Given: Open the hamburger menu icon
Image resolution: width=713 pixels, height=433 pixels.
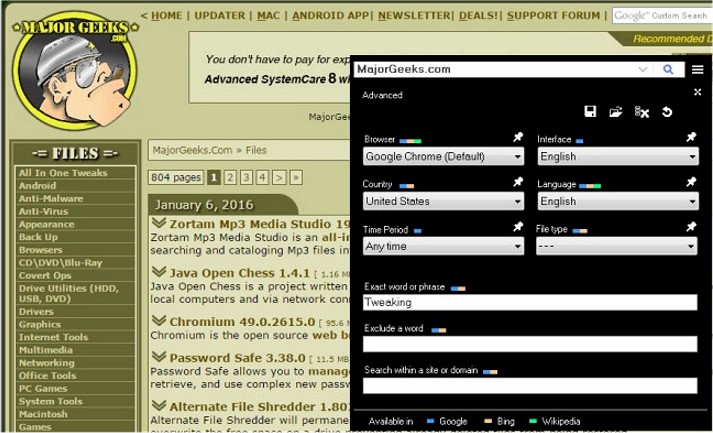Looking at the screenshot, I should (x=698, y=70).
